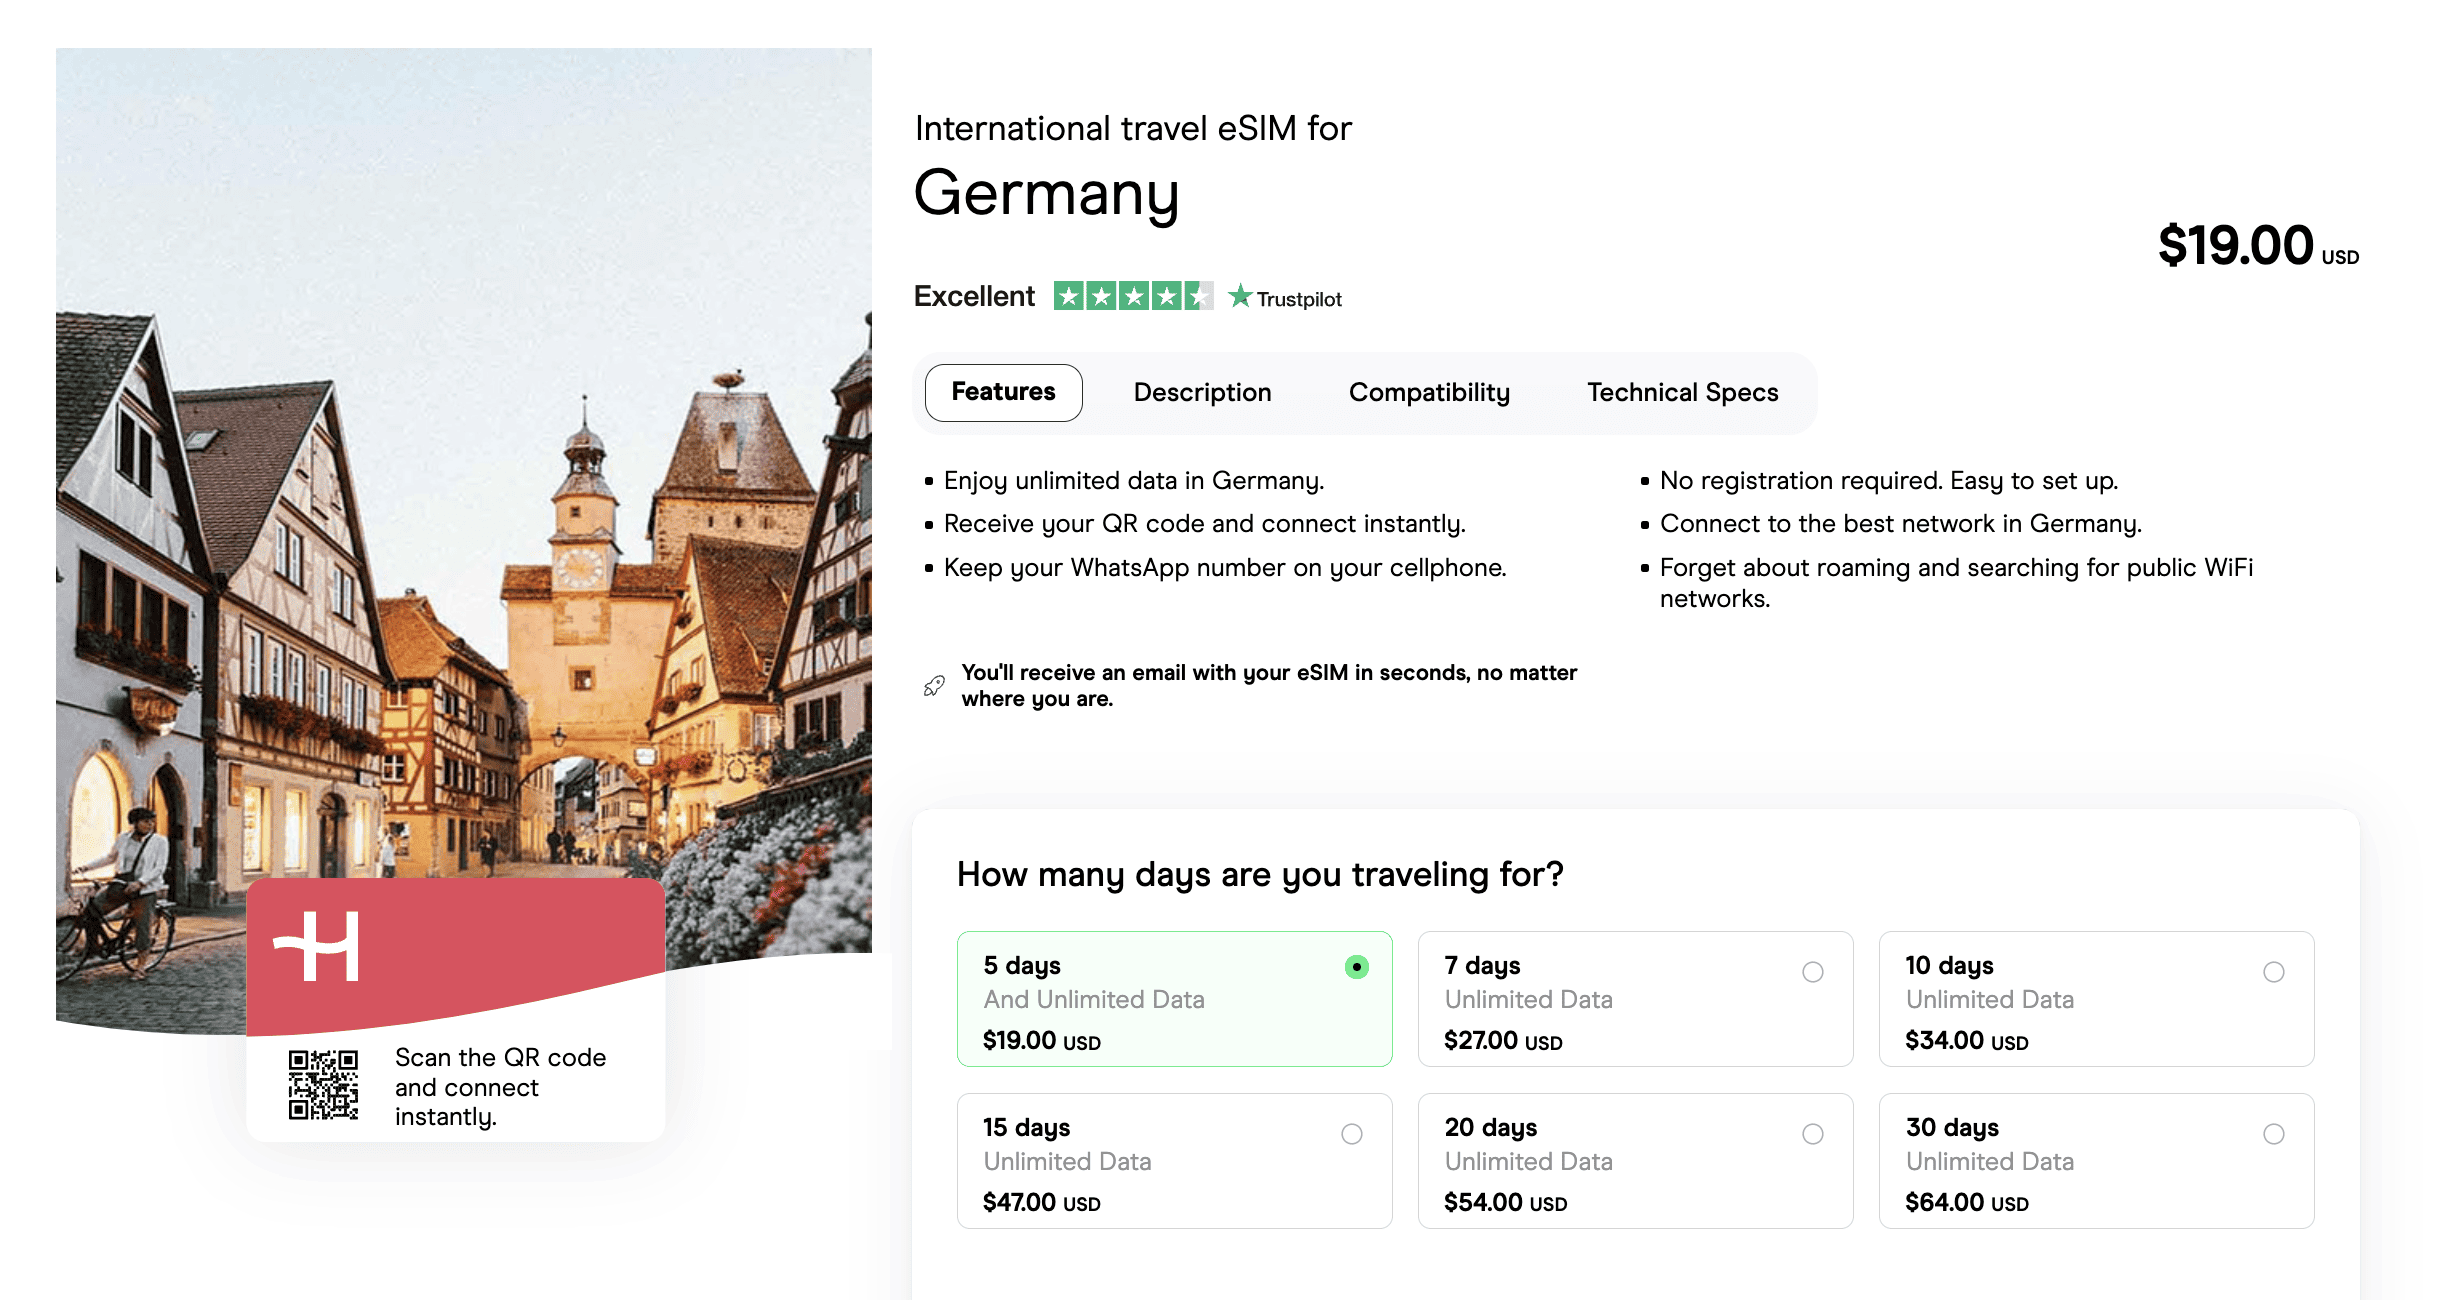The height and width of the screenshot is (1300, 2456).
Task: Select the 7 days radio button
Action: coord(1812,972)
